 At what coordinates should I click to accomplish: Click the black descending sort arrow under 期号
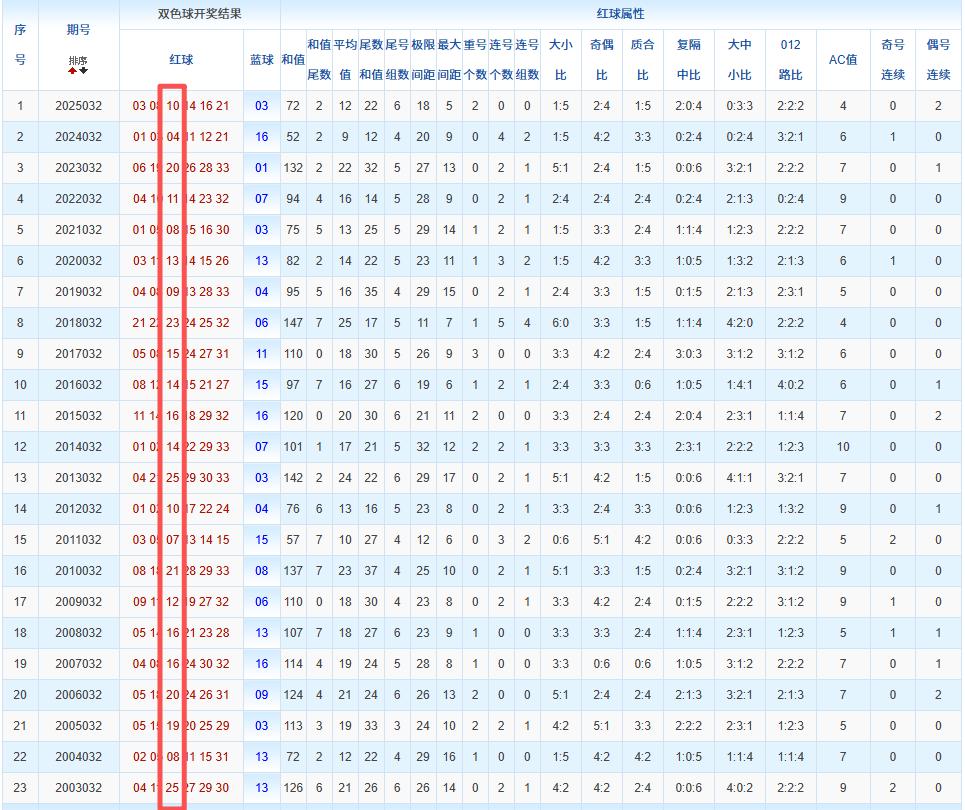(84, 70)
